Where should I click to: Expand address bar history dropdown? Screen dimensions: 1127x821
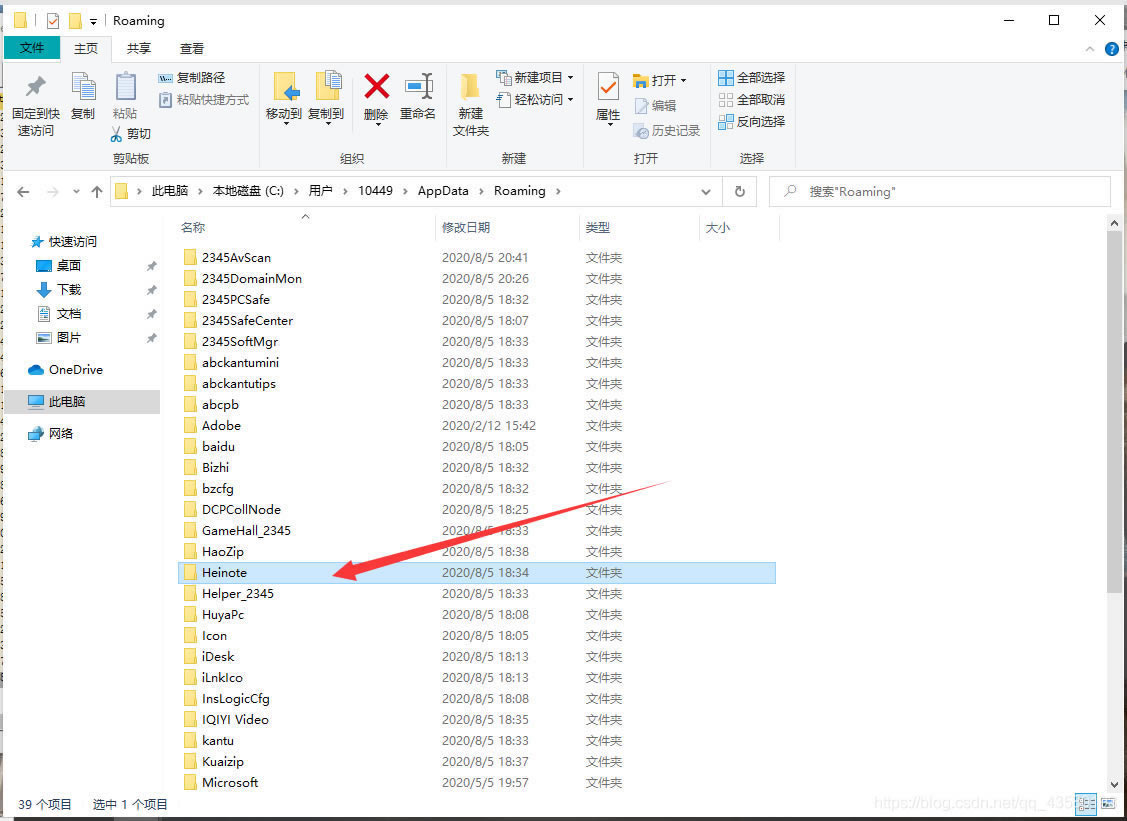tap(706, 192)
